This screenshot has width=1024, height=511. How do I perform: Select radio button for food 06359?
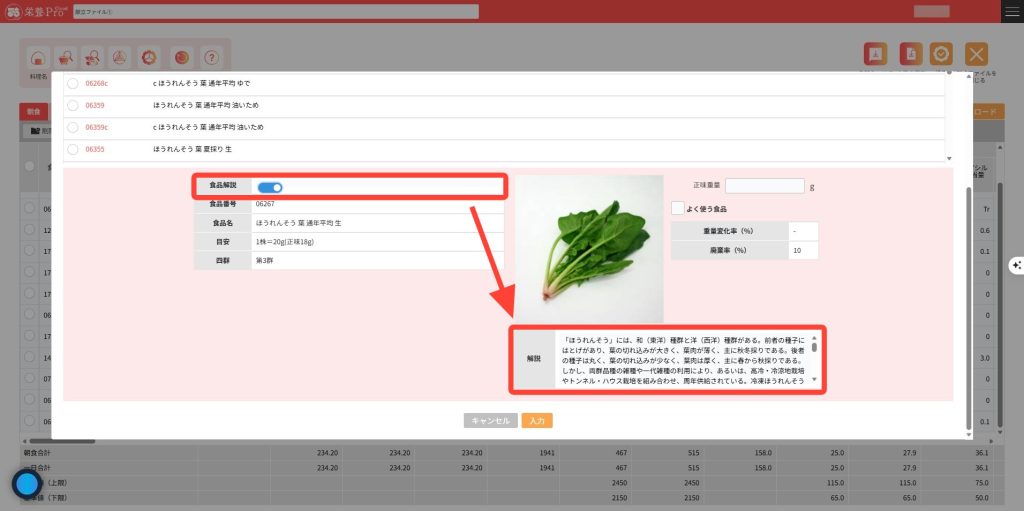[73, 105]
